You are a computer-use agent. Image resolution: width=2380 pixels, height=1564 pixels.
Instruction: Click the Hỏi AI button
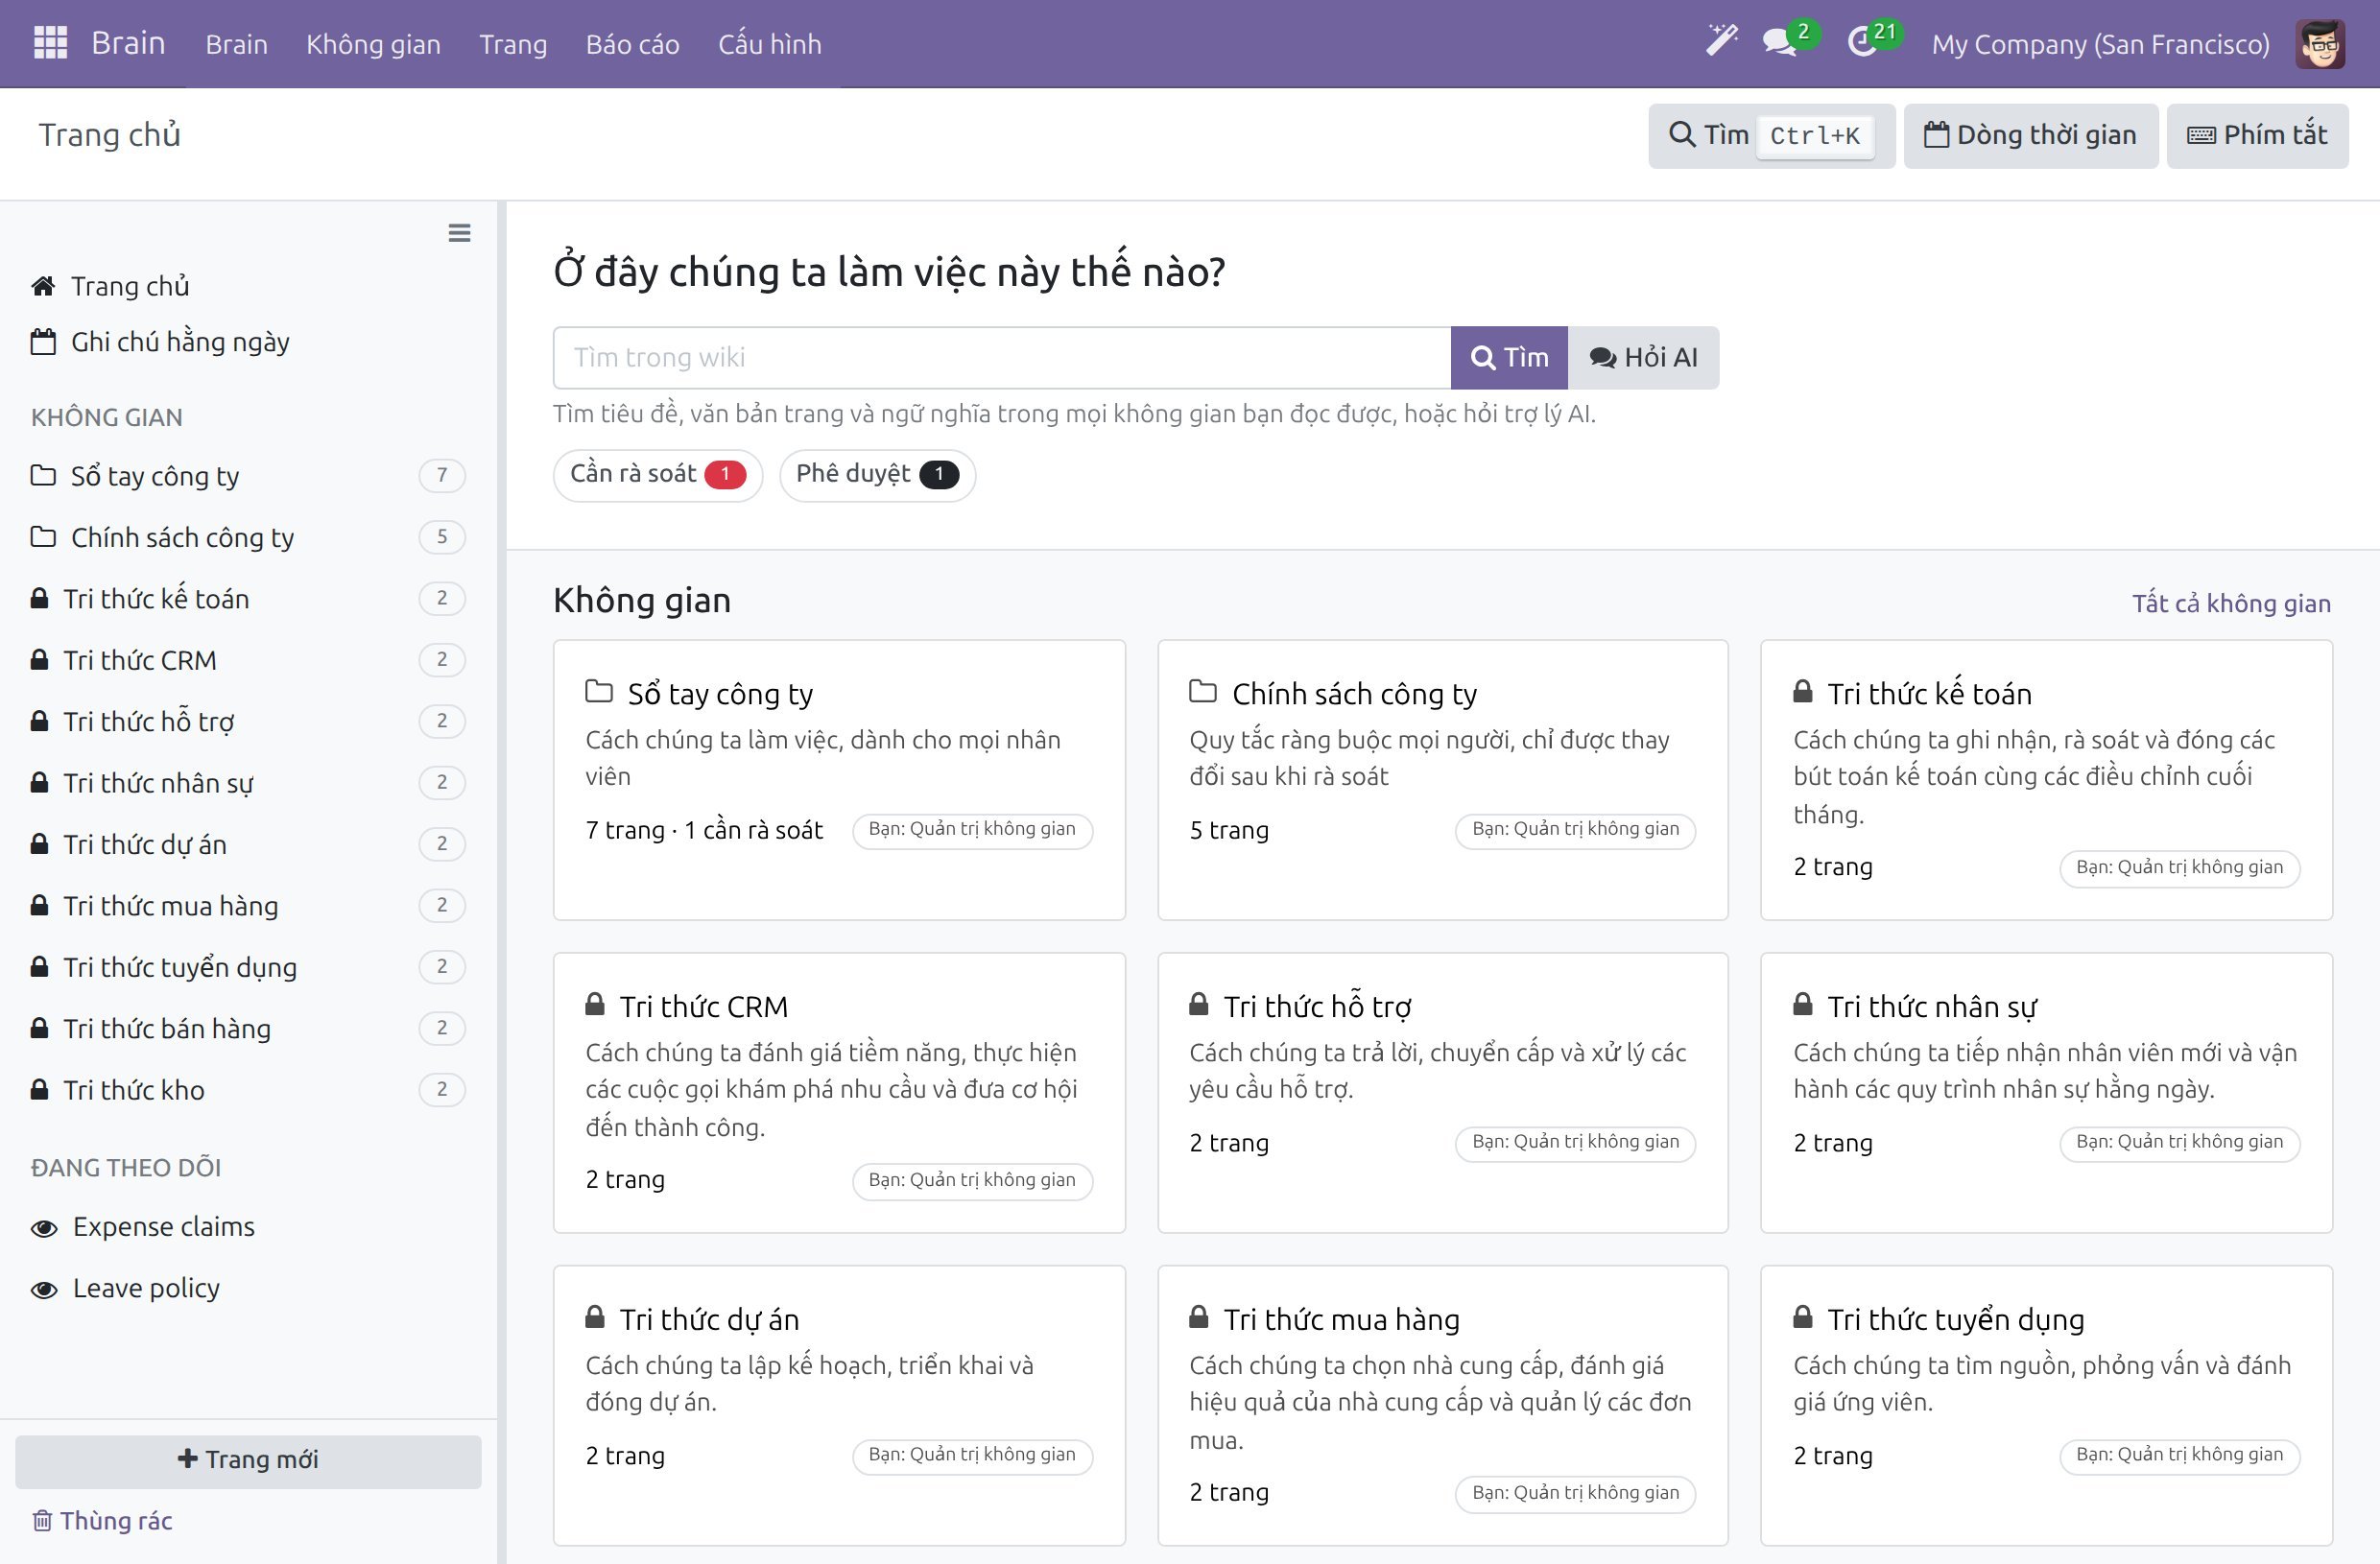tap(1643, 357)
